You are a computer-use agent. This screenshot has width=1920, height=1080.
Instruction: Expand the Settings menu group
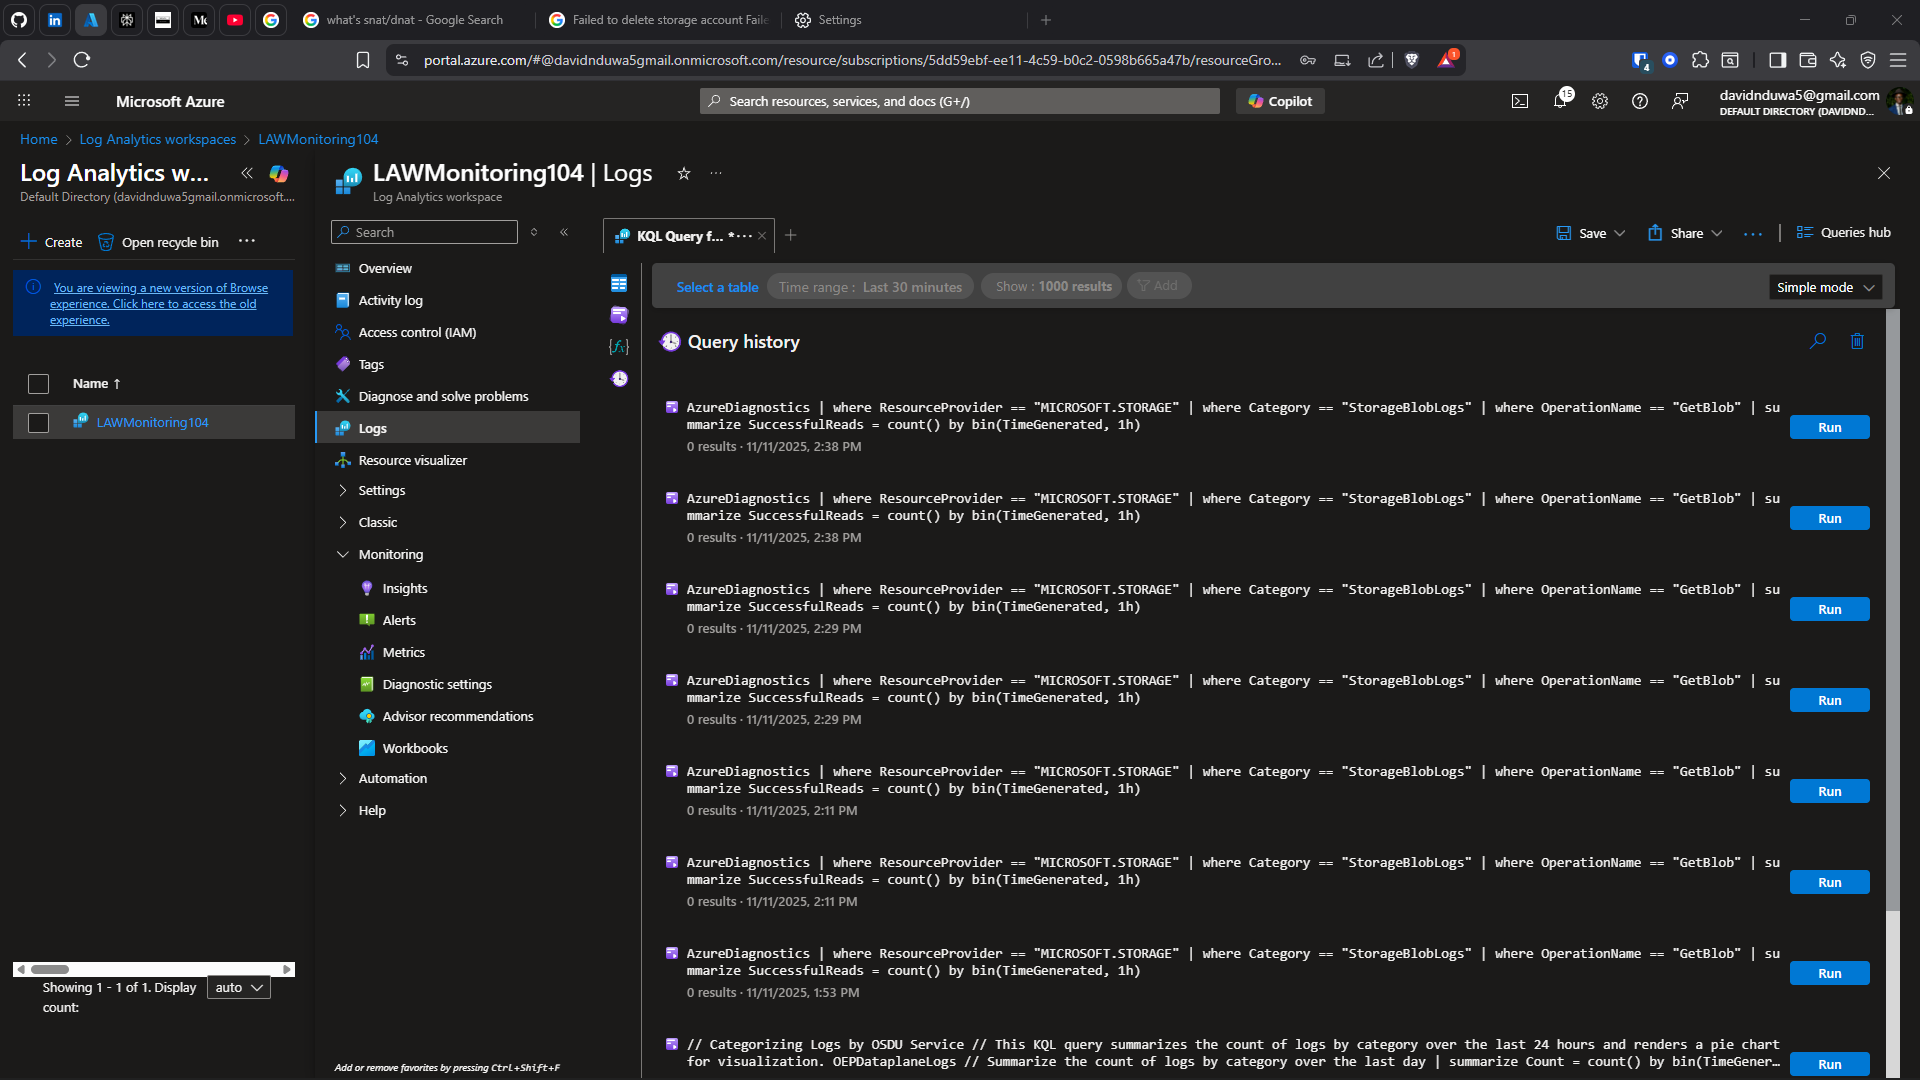pyautogui.click(x=343, y=490)
